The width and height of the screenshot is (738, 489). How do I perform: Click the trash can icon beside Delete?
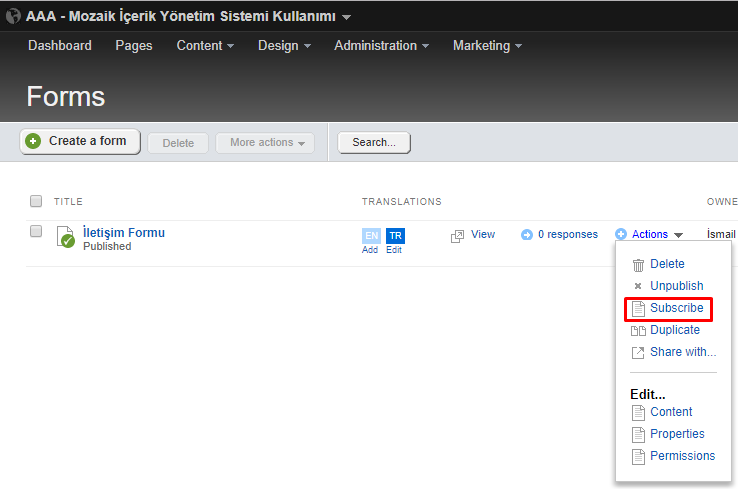tap(638, 265)
